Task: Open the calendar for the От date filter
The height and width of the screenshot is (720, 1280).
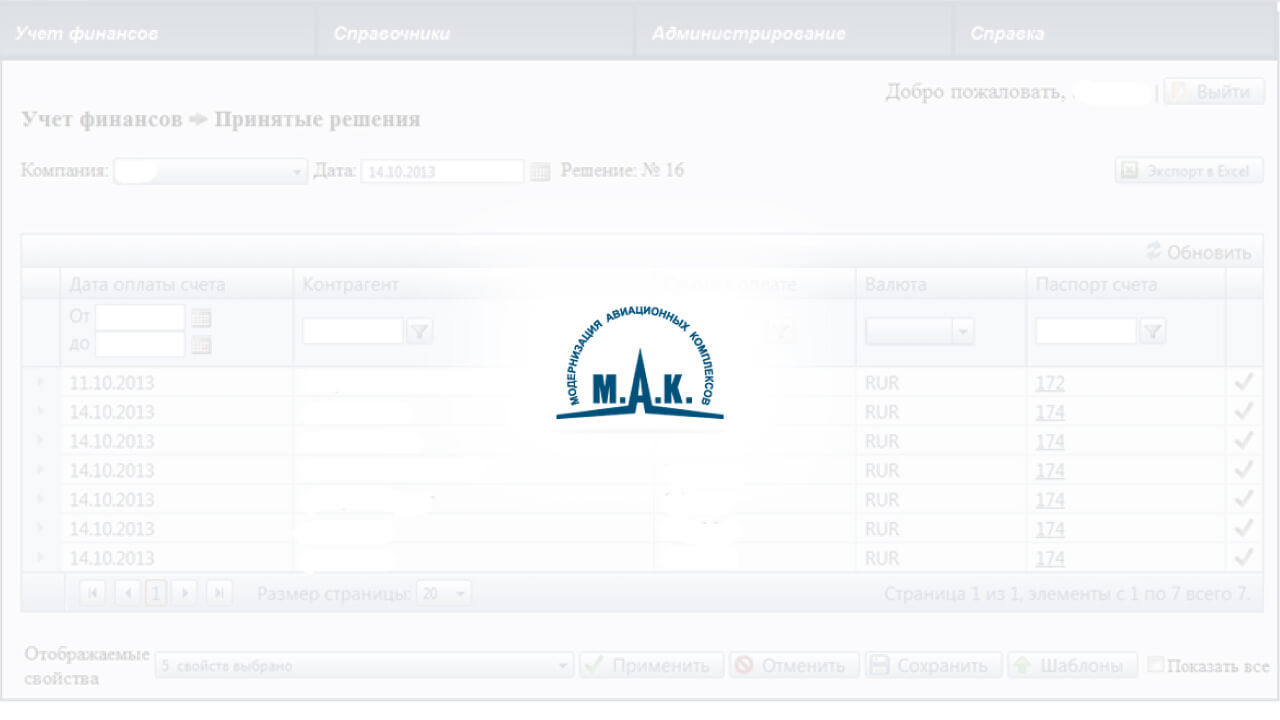Action: [201, 318]
